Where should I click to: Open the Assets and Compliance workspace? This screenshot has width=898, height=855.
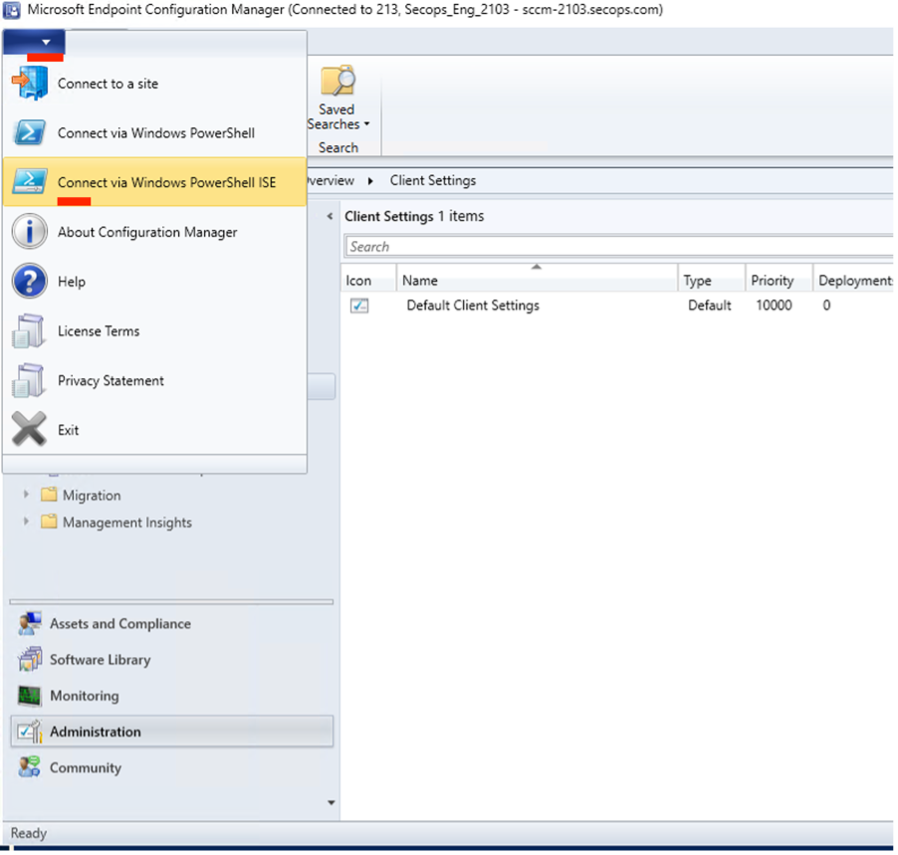(x=172, y=624)
